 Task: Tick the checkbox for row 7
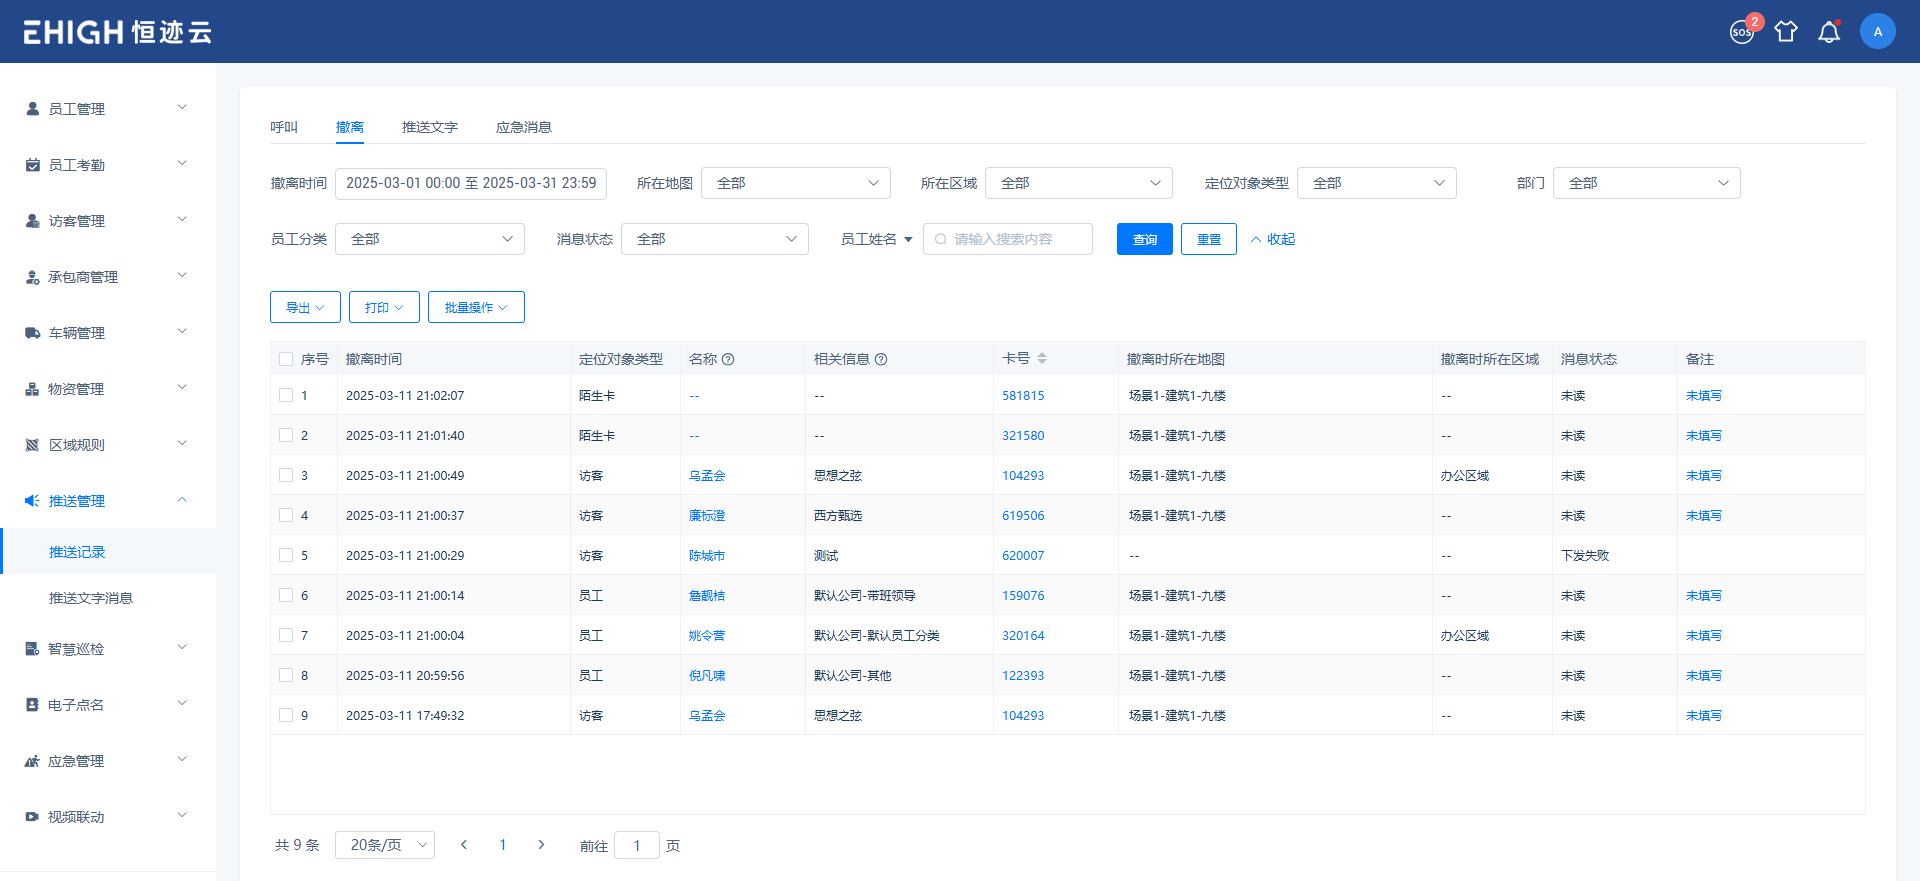[286, 636]
